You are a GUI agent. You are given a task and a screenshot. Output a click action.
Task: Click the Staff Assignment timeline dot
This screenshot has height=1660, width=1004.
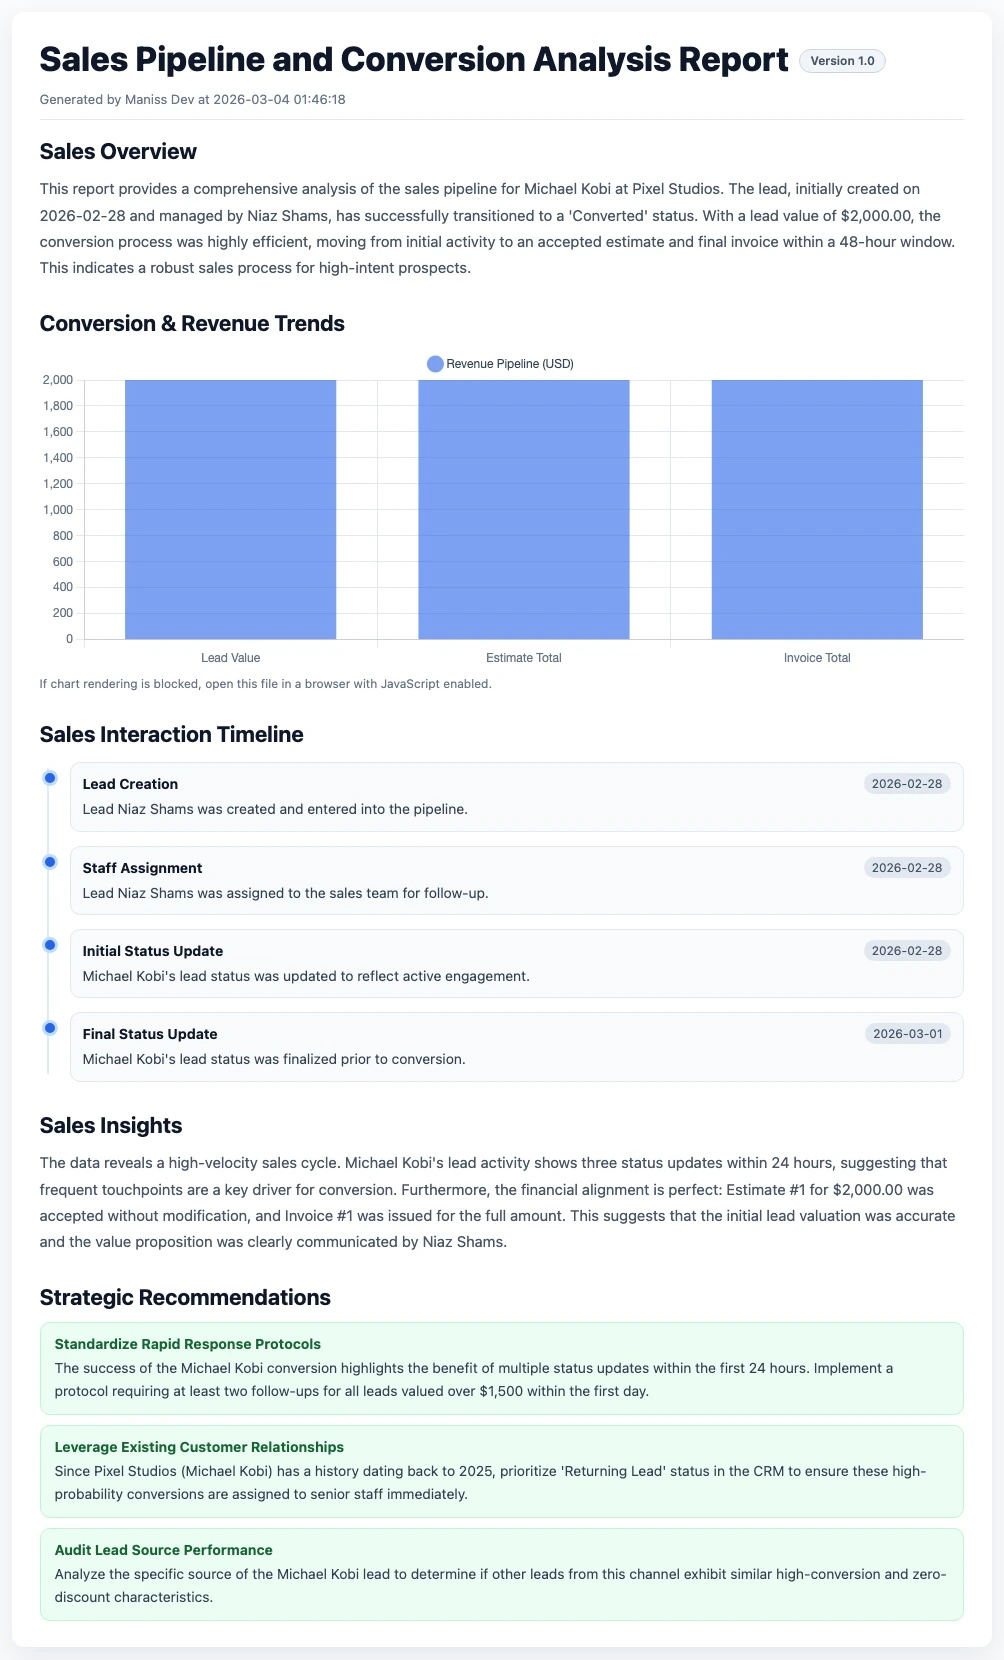coord(50,862)
